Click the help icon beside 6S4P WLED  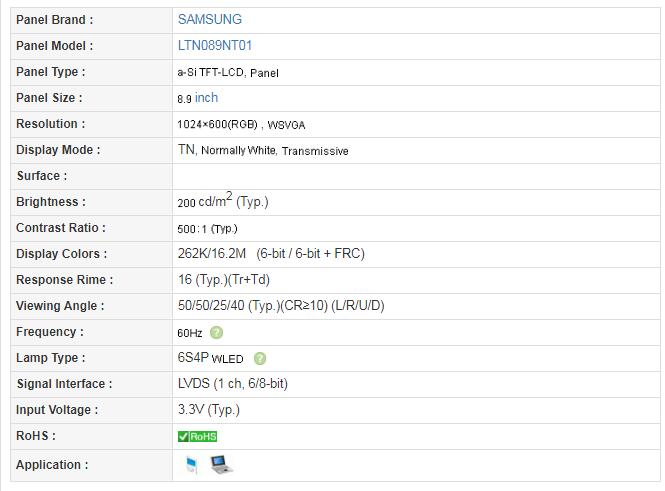point(260,359)
